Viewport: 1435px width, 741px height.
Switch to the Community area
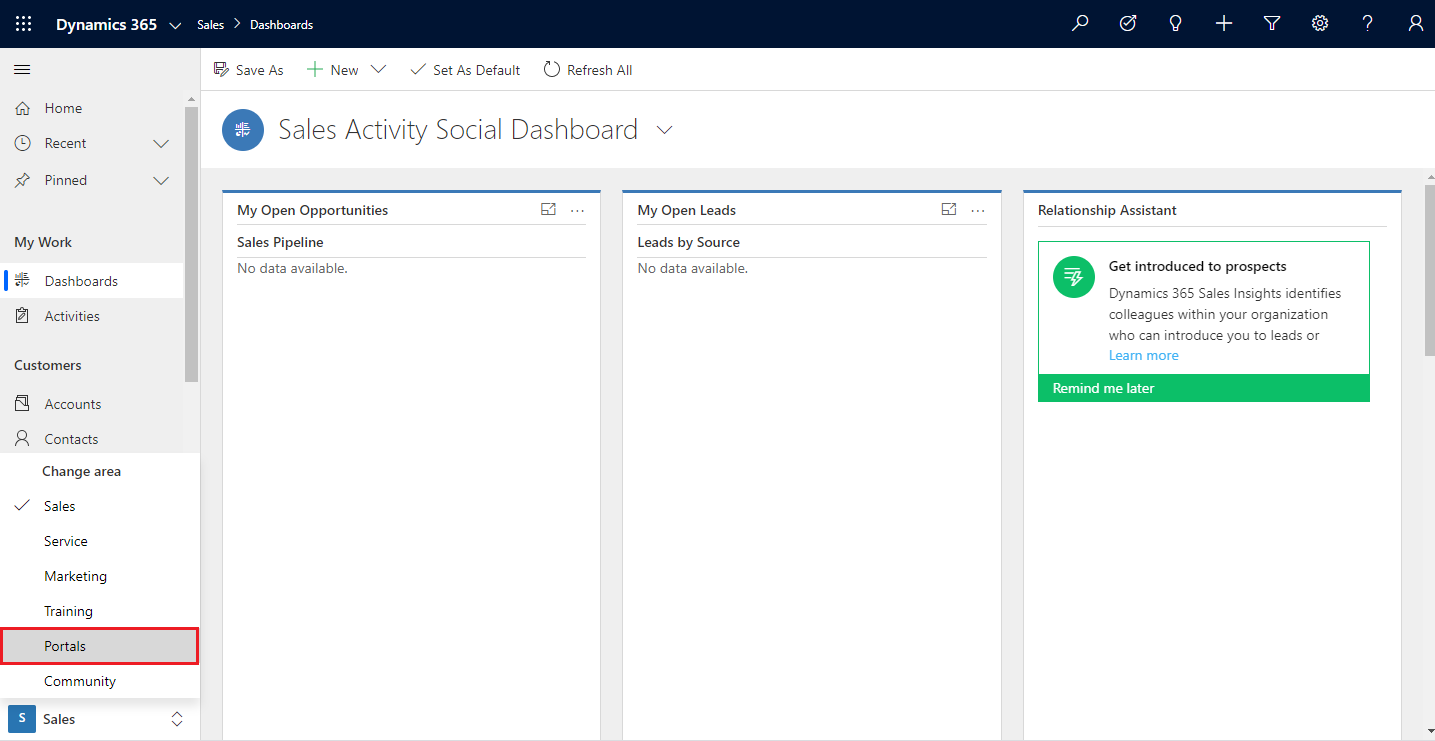[100, 681]
